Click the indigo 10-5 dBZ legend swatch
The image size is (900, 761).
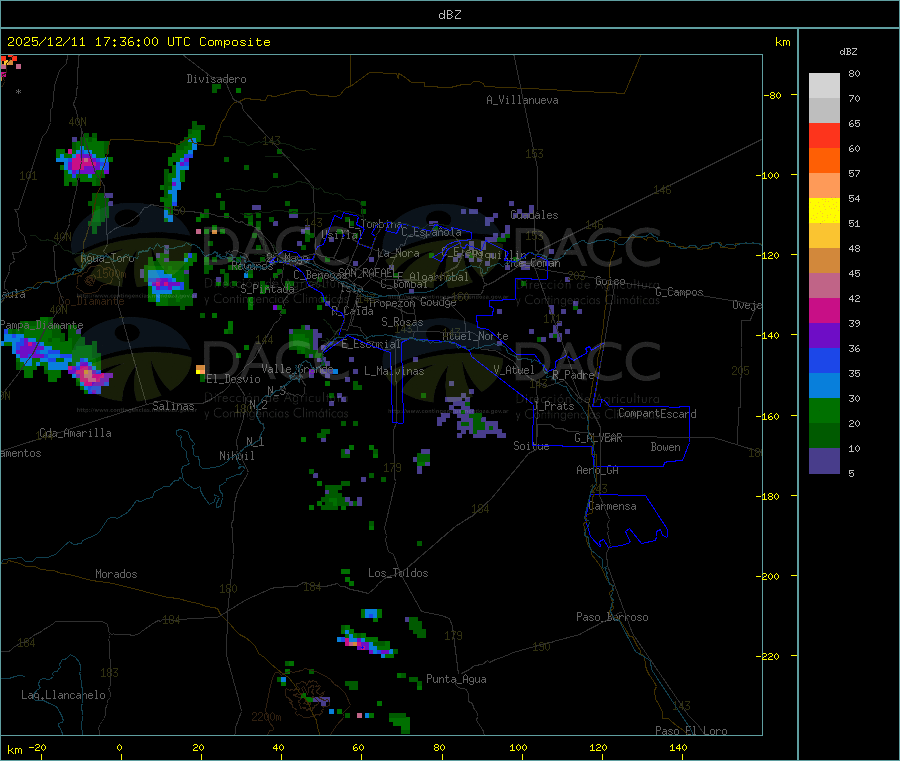point(824,461)
